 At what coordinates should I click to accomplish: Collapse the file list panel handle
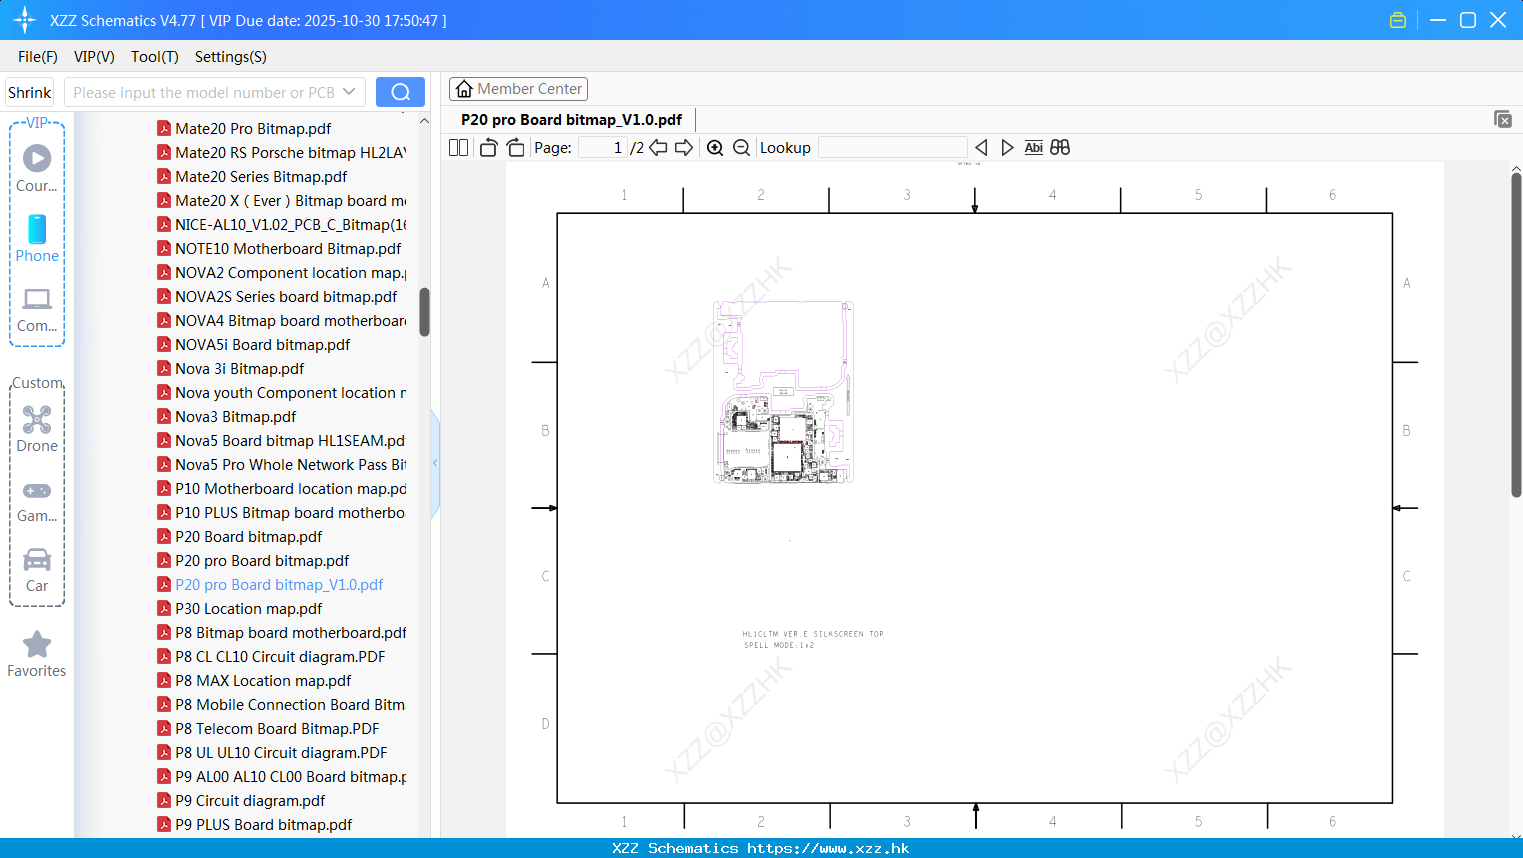pyautogui.click(x=435, y=463)
